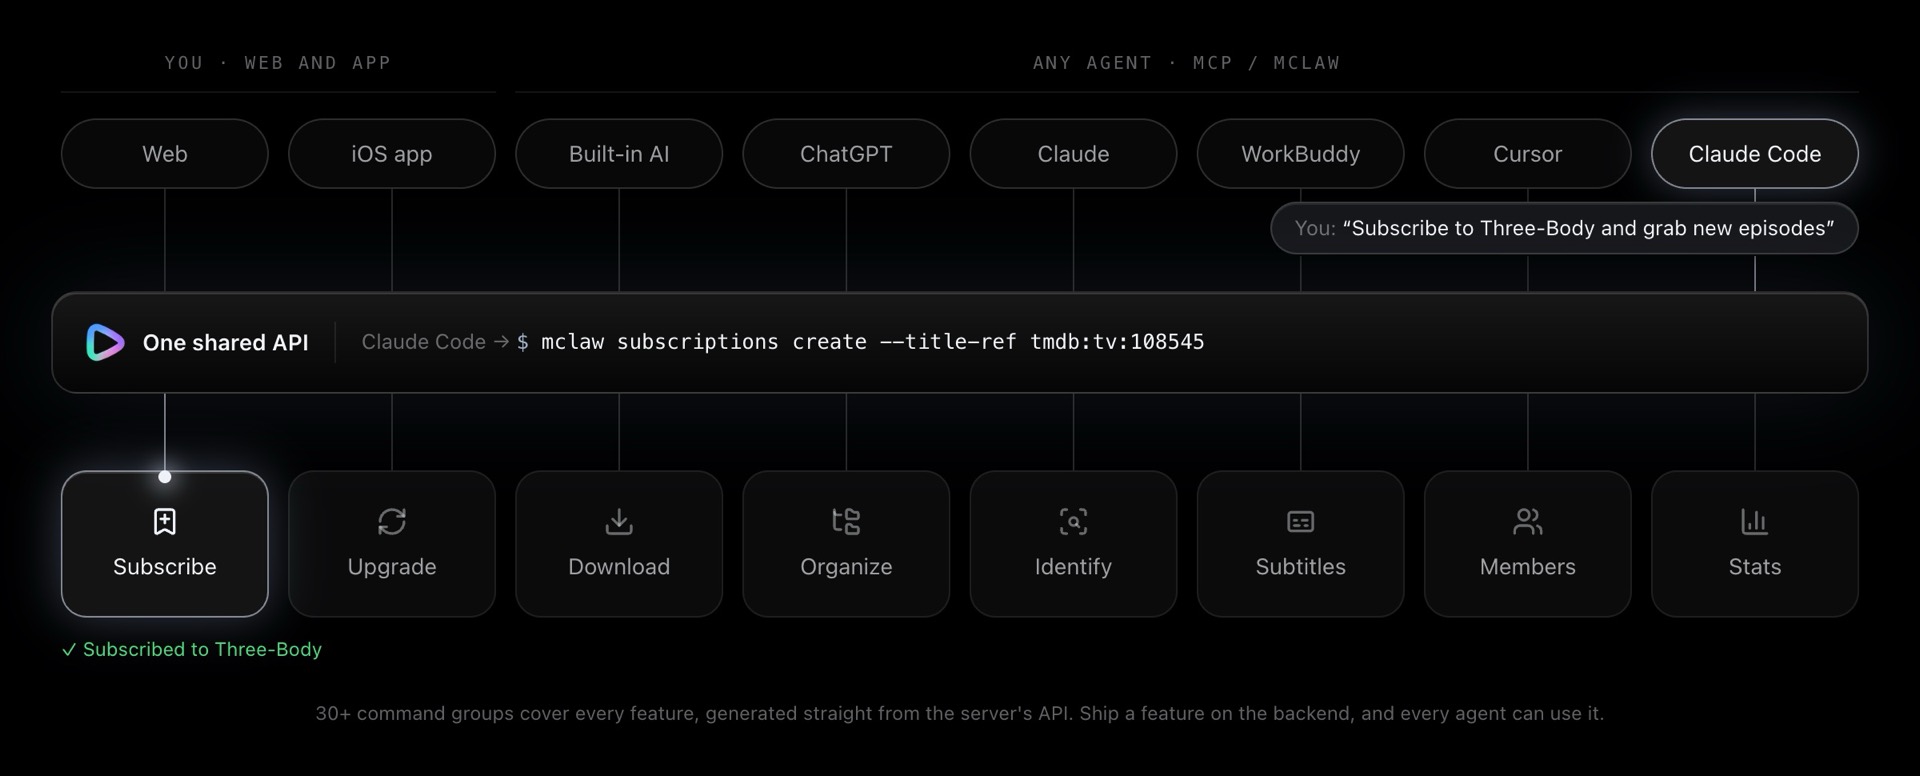Click the 'One shared API' title
This screenshot has width=1920, height=776.
point(225,342)
